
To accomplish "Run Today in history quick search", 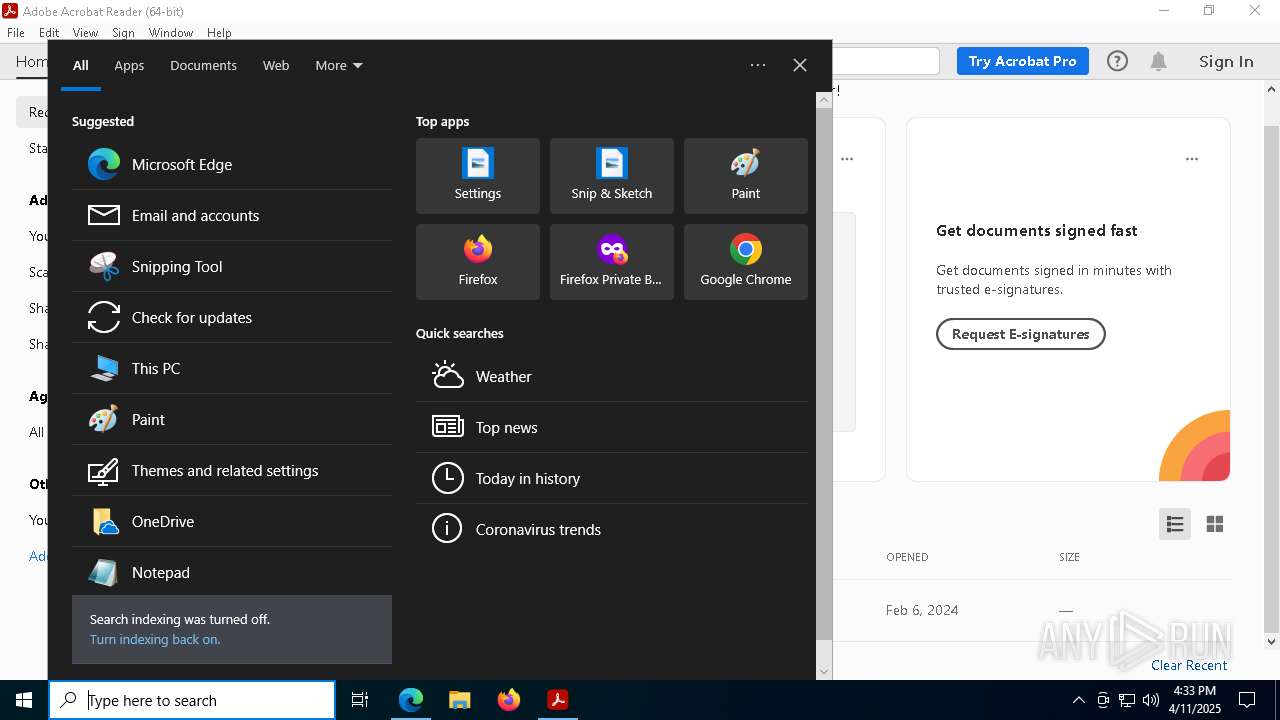I will click(612, 478).
